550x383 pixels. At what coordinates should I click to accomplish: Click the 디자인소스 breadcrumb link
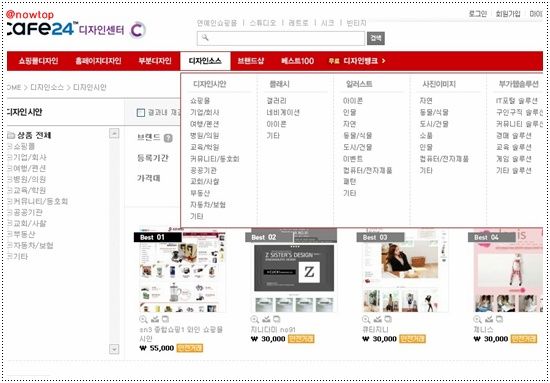coord(47,87)
